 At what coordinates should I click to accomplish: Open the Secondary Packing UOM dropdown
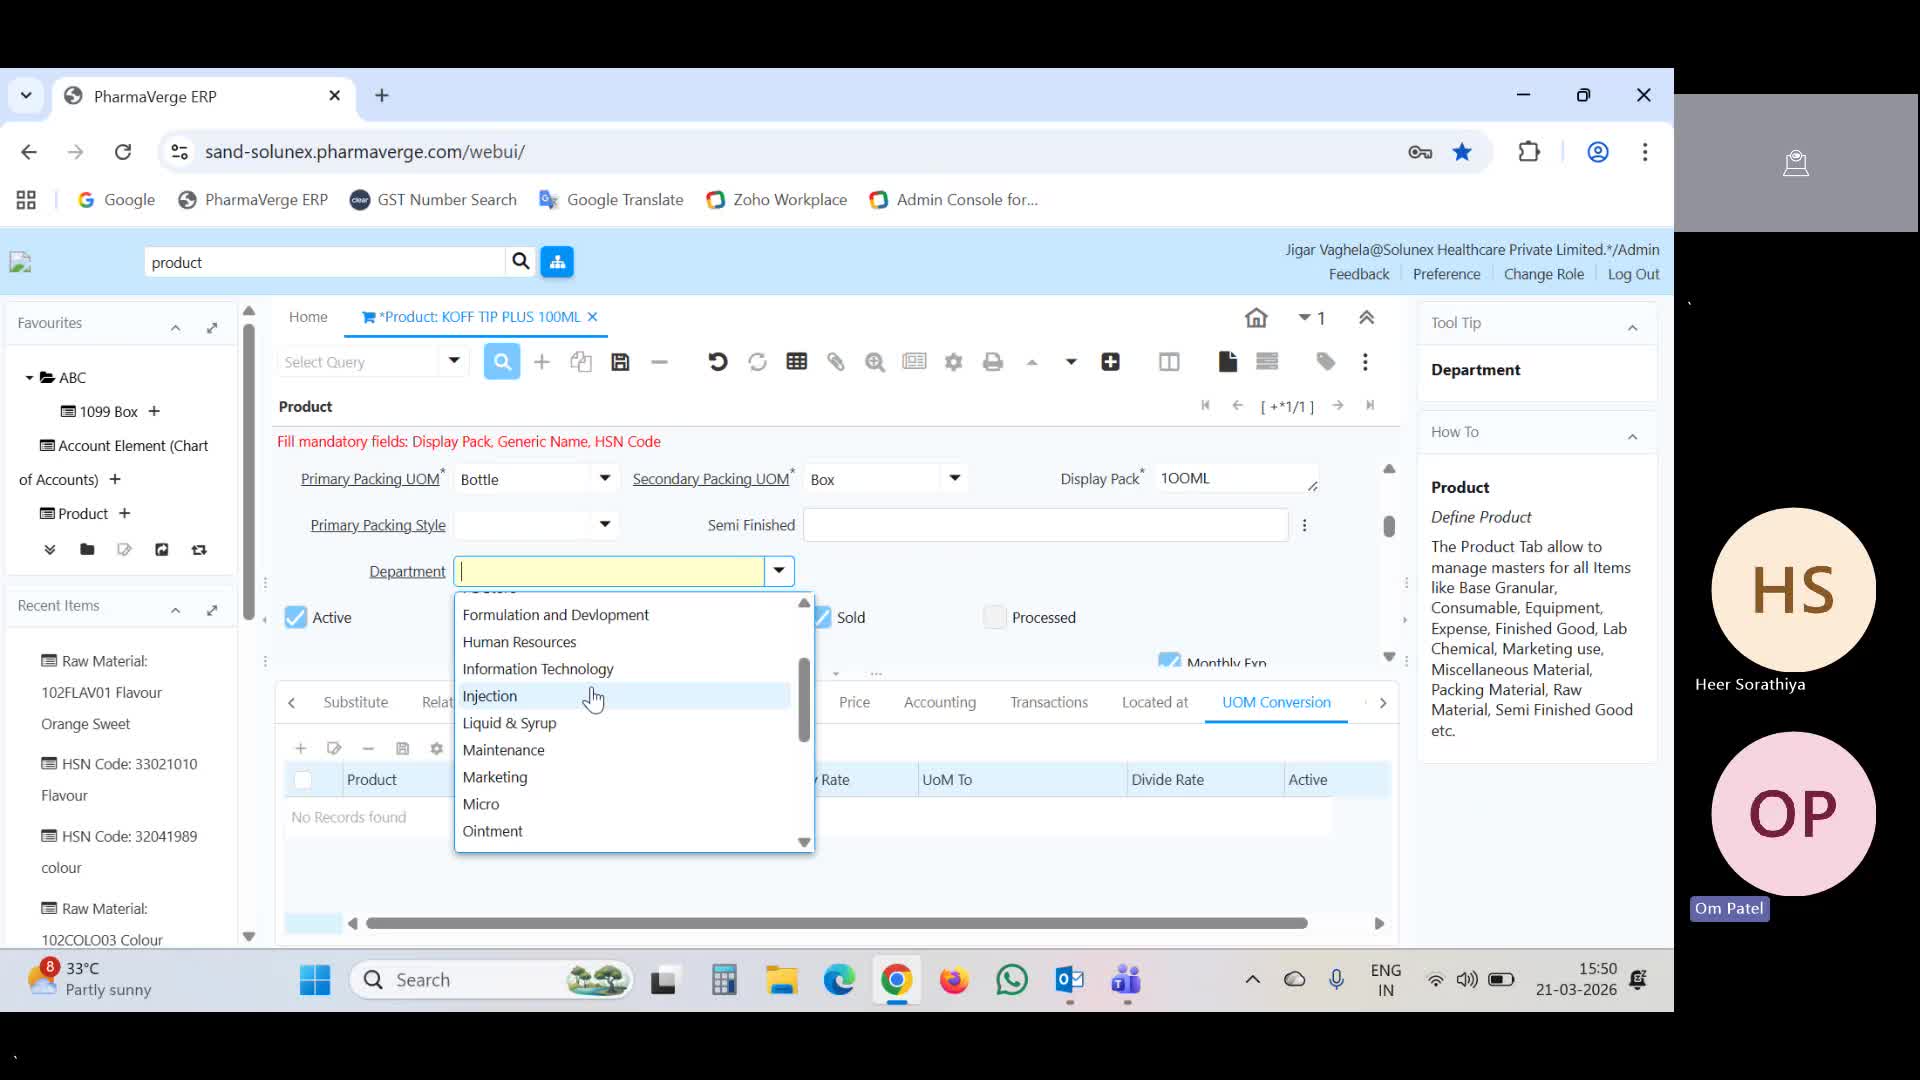pos(955,478)
